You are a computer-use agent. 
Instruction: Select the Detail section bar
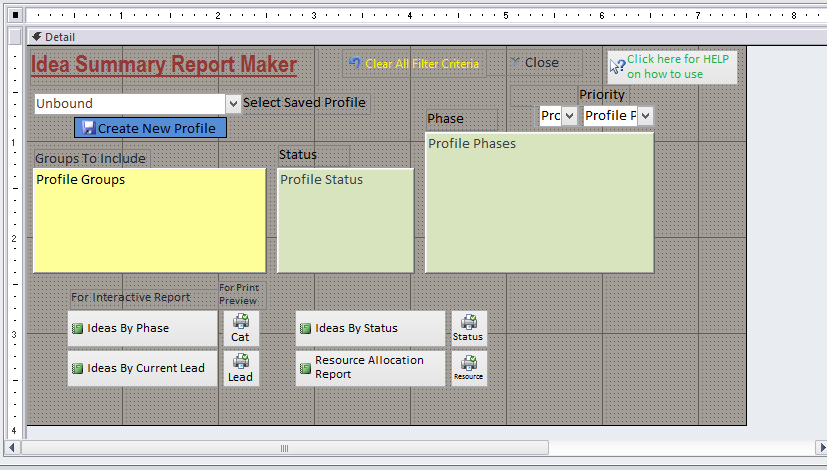pos(427,37)
